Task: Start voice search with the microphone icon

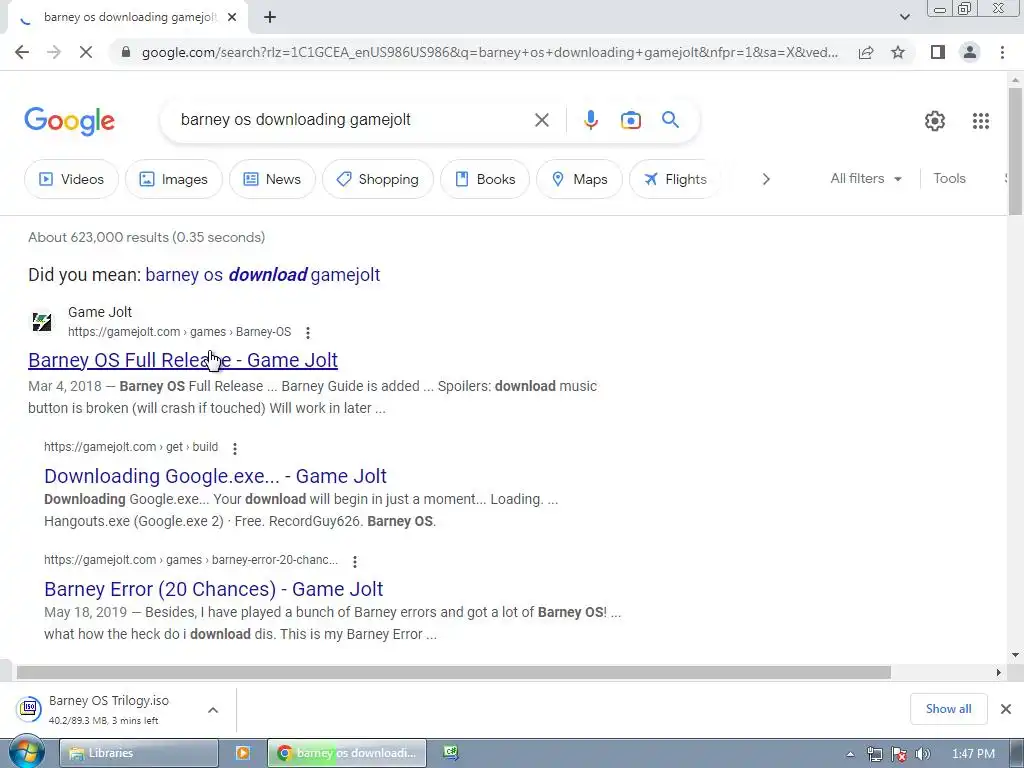Action: pyautogui.click(x=590, y=120)
